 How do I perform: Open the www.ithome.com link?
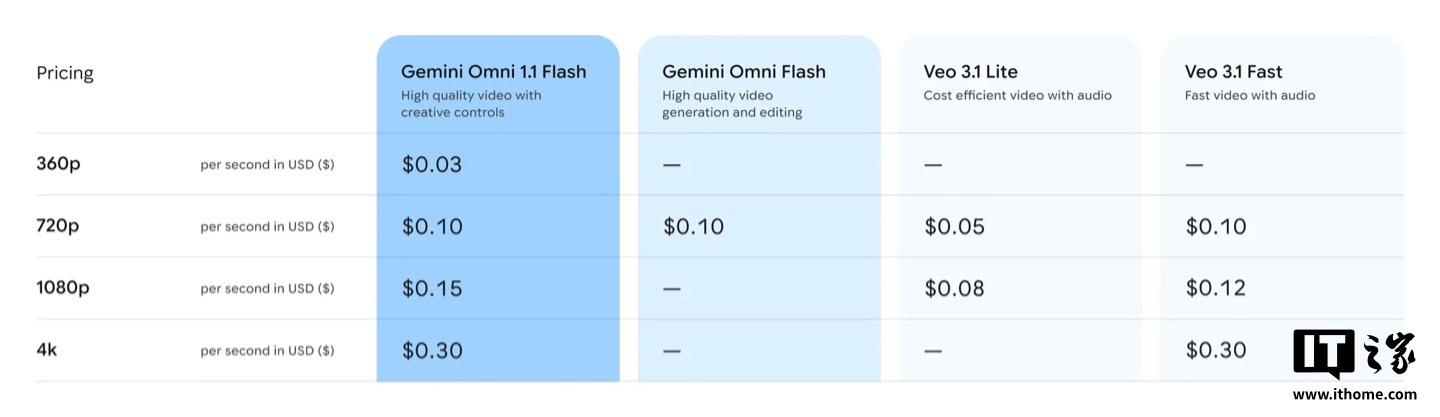tap(1354, 395)
